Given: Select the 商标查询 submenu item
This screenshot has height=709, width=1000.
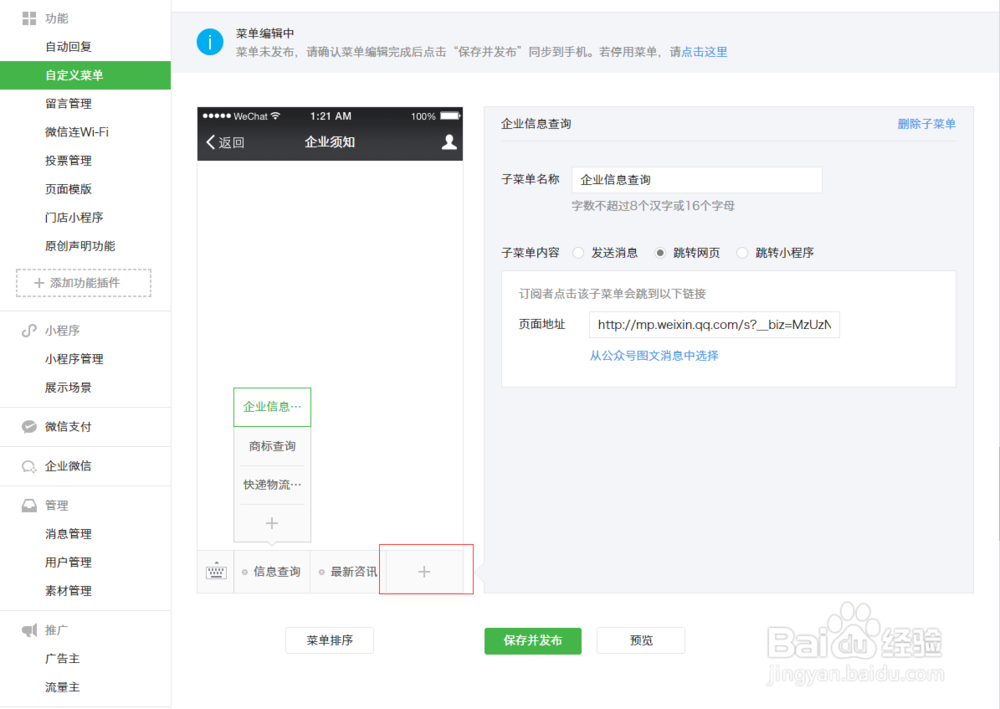Looking at the screenshot, I should (x=272, y=446).
